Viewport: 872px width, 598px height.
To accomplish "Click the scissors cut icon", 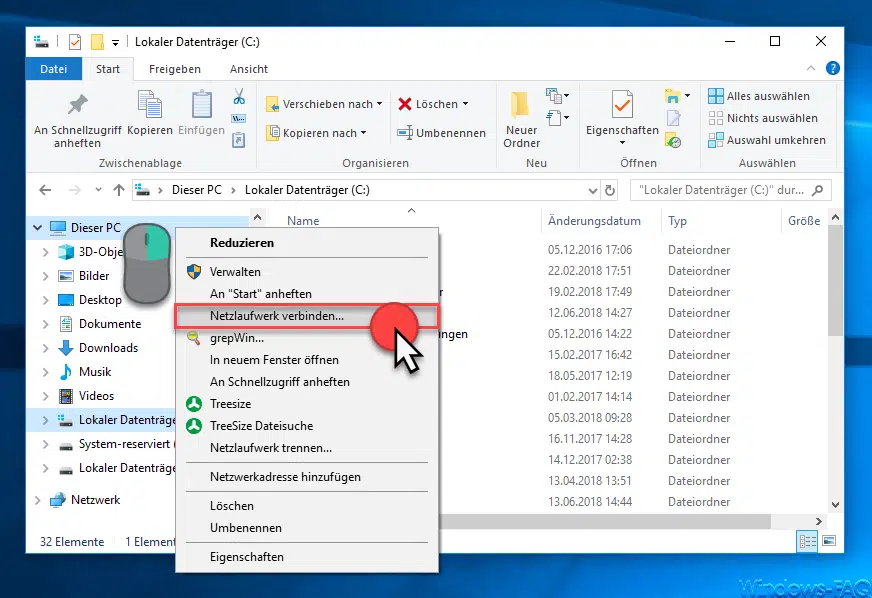I will tap(239, 97).
